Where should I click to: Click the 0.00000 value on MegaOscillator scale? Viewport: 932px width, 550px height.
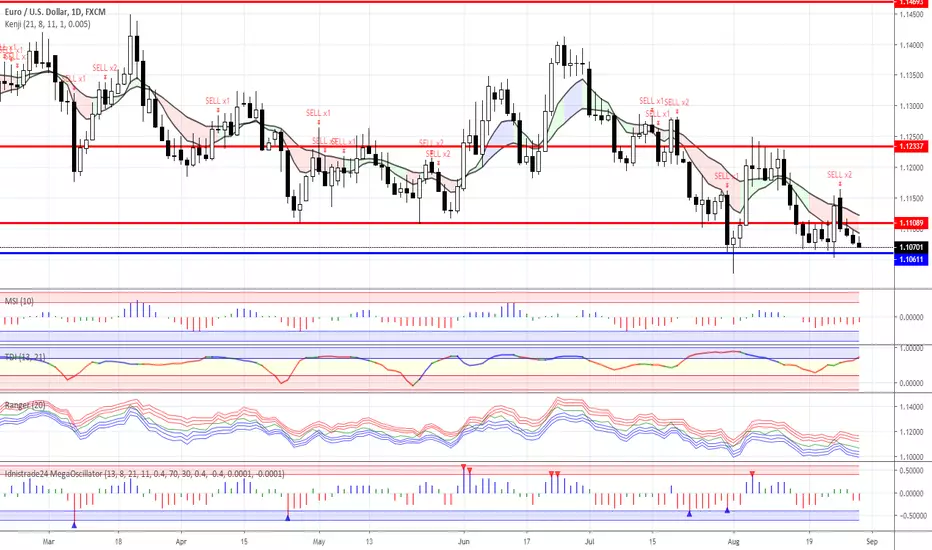point(911,494)
